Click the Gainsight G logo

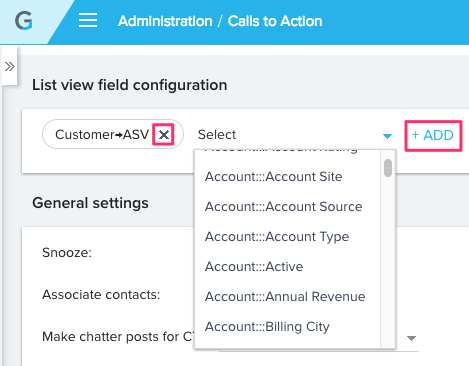click(x=24, y=21)
